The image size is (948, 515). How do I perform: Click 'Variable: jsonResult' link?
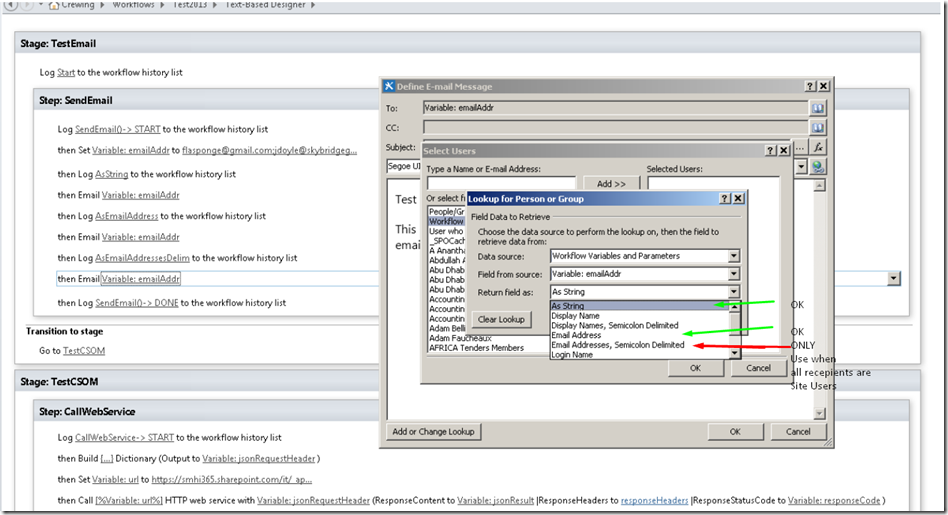pos(495,500)
